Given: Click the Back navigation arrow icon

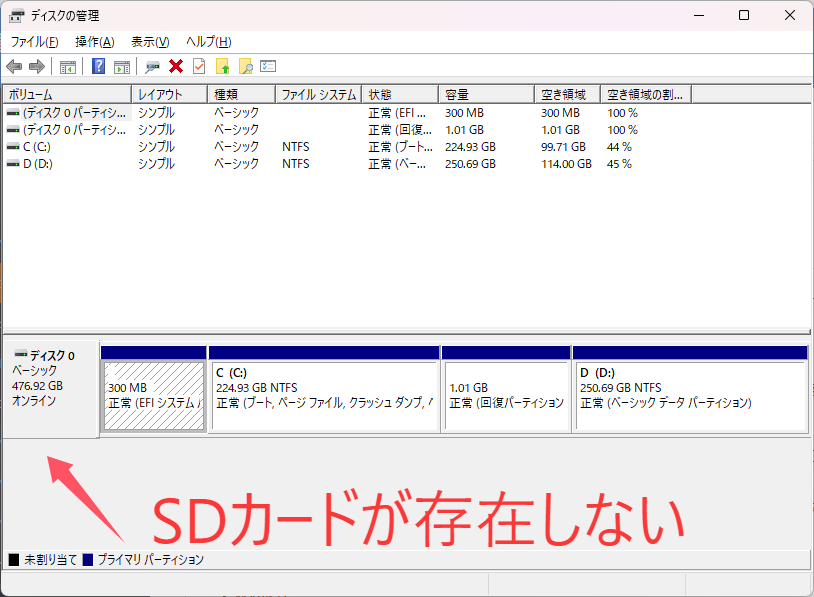Looking at the screenshot, I should [13, 66].
